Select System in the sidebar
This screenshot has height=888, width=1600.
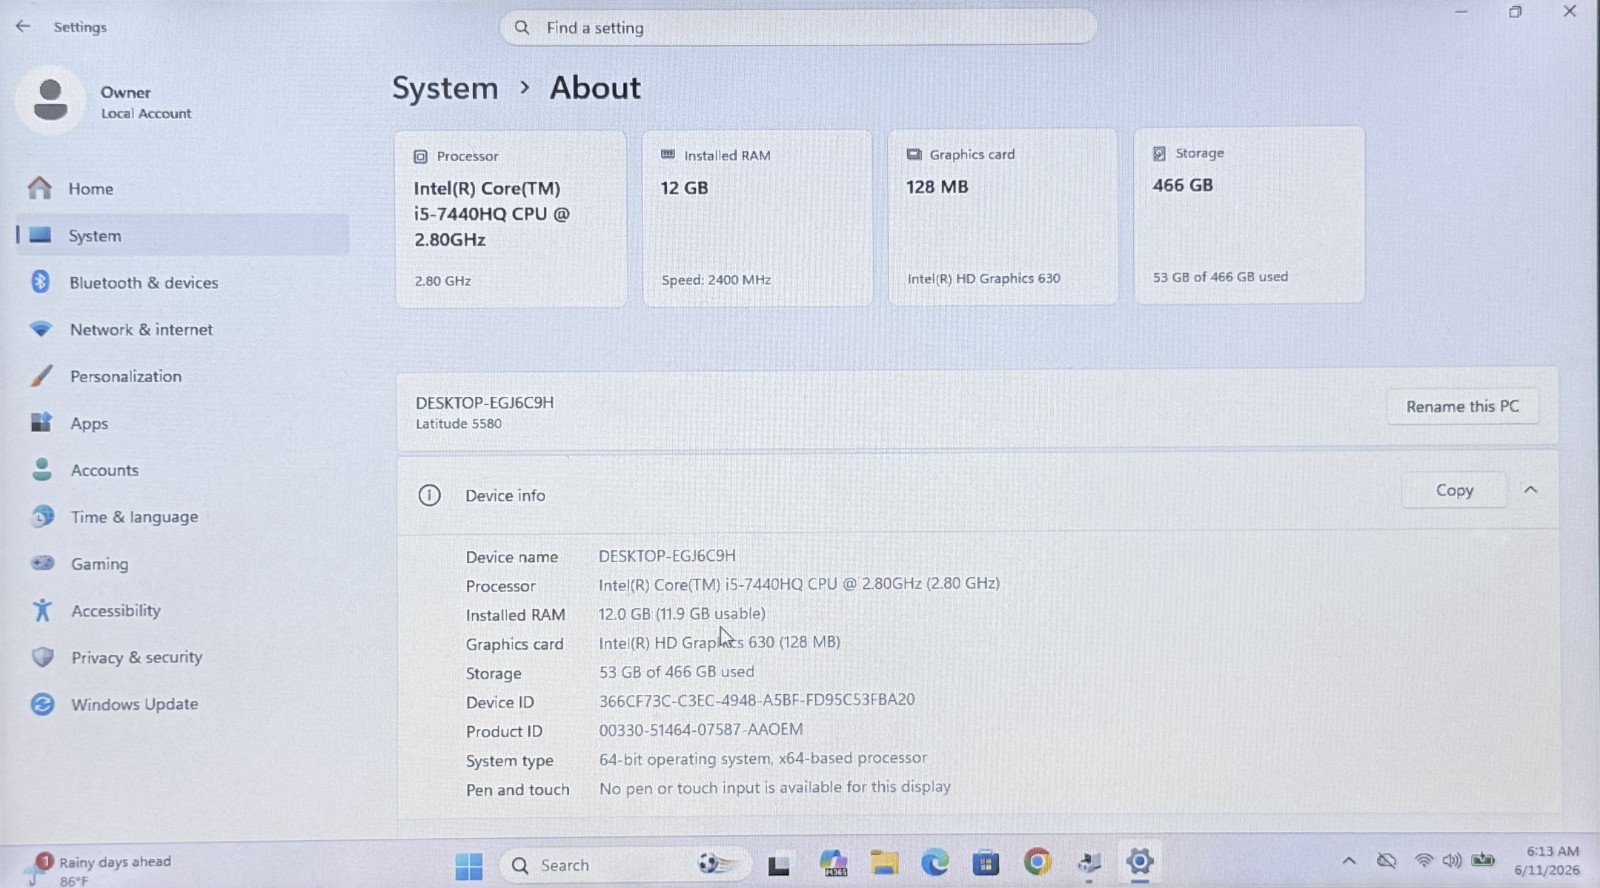[183, 235]
